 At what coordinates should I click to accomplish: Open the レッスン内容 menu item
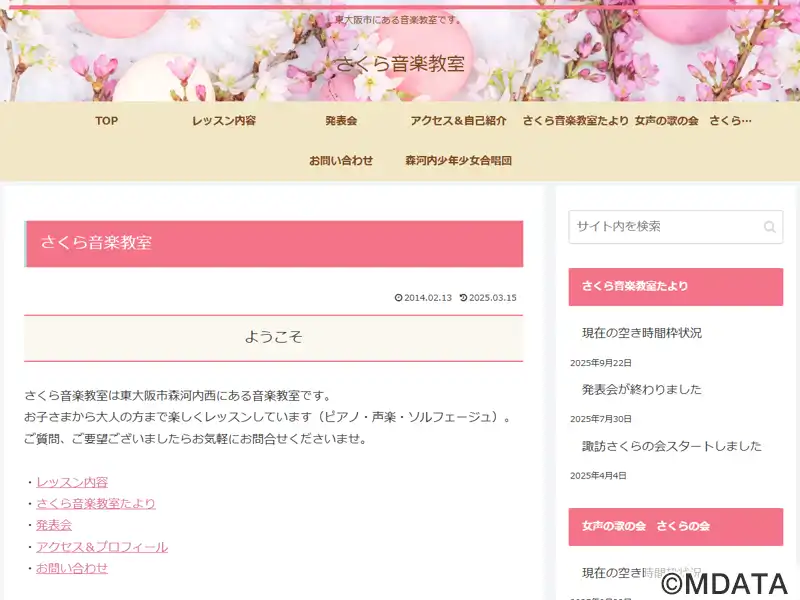click(x=224, y=121)
